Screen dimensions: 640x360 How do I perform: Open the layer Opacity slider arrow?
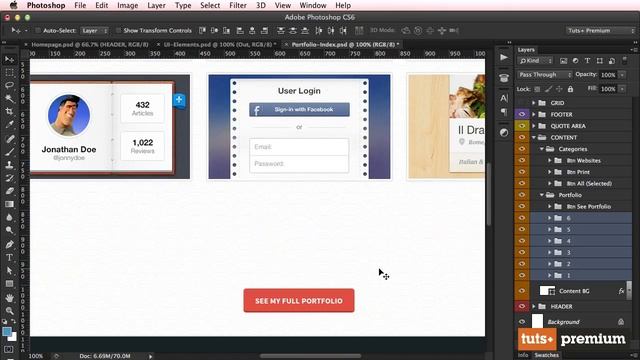622,75
